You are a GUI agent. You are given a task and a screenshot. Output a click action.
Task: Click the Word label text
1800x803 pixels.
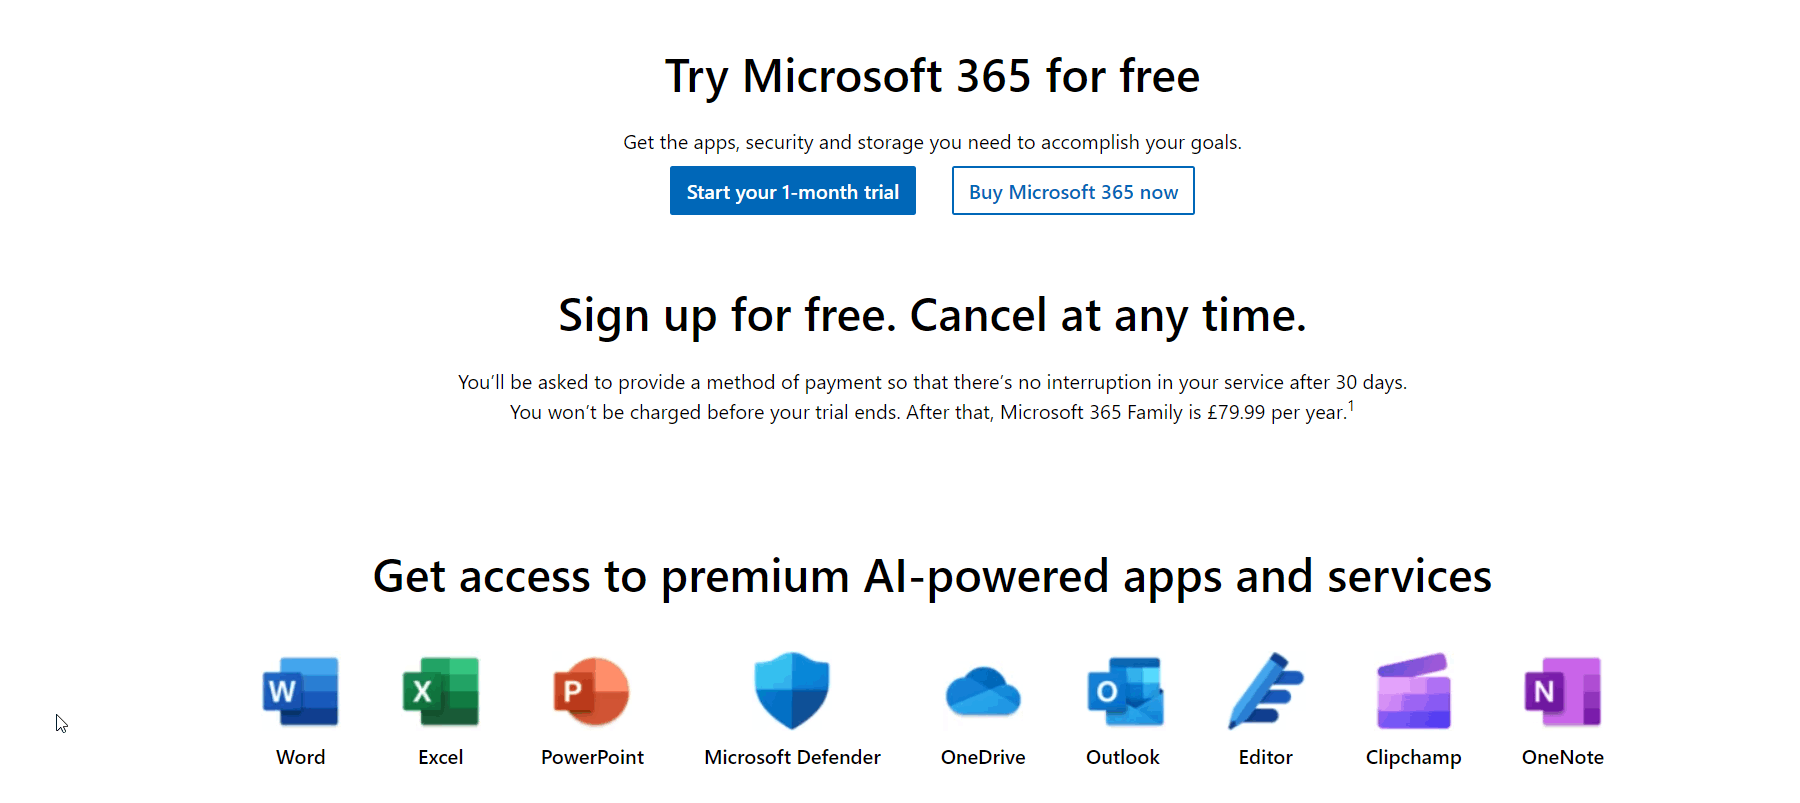pos(301,757)
